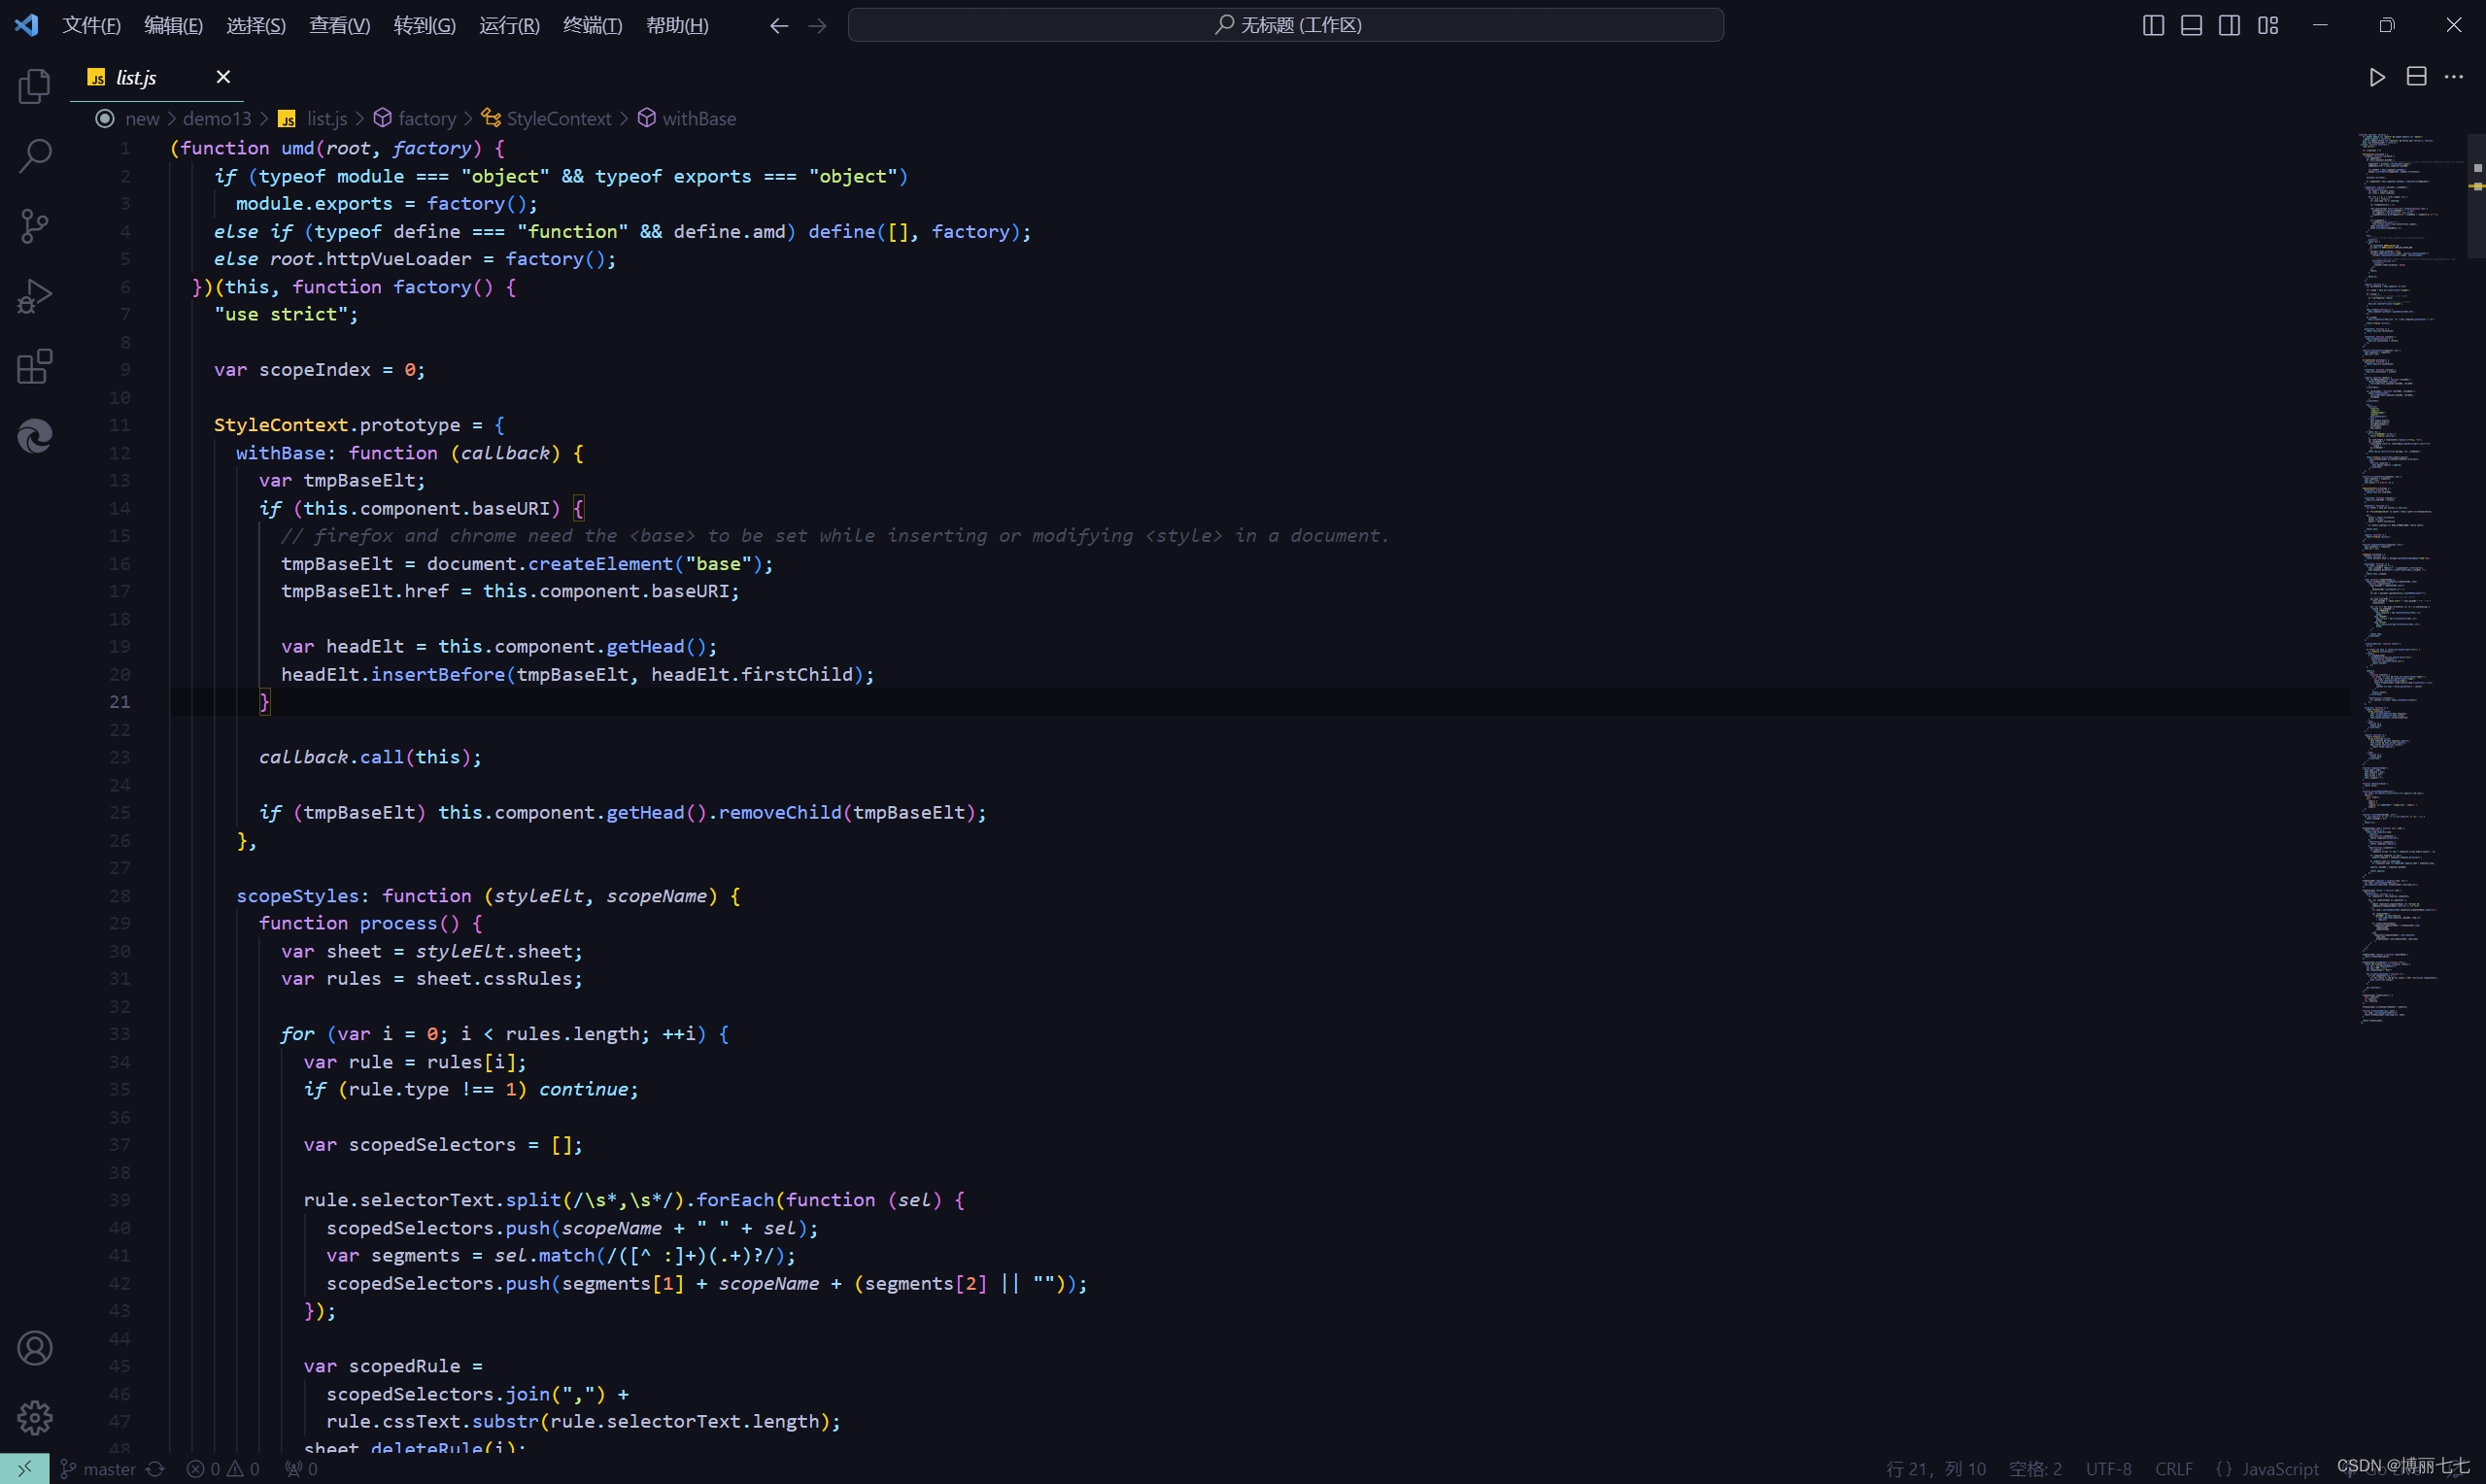The width and height of the screenshot is (2486, 1484).
Task: Open the editor more actions menu
Action: click(2454, 77)
